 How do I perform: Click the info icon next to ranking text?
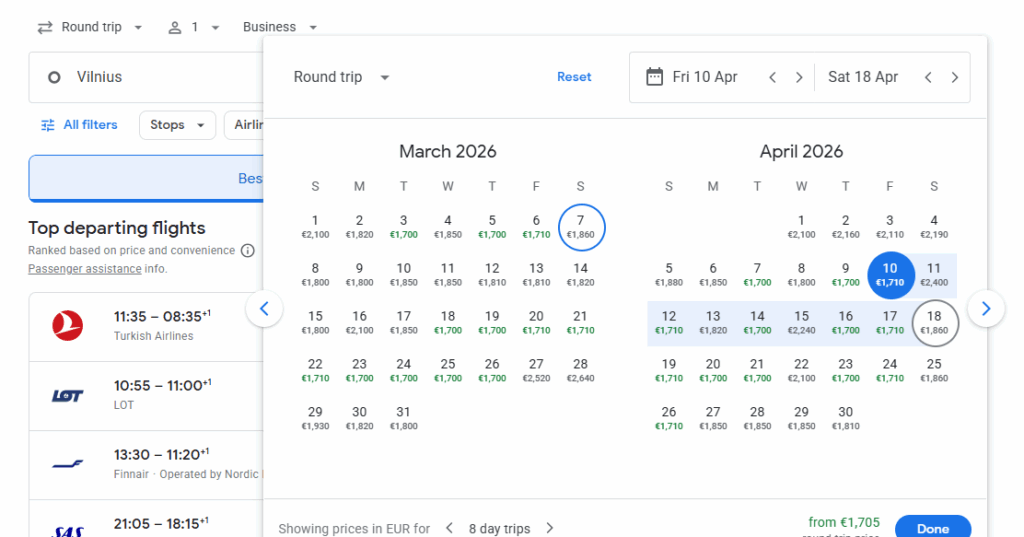tap(248, 251)
